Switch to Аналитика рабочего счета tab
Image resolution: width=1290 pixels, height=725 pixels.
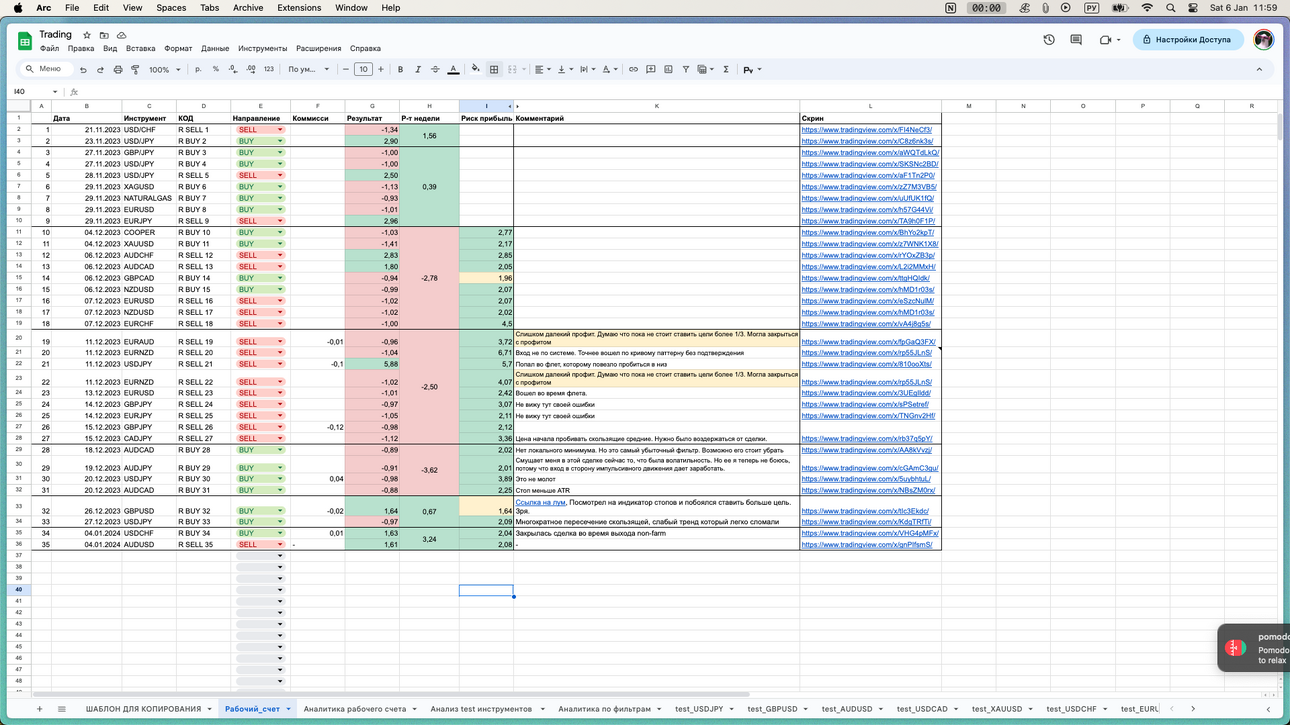click(x=355, y=709)
